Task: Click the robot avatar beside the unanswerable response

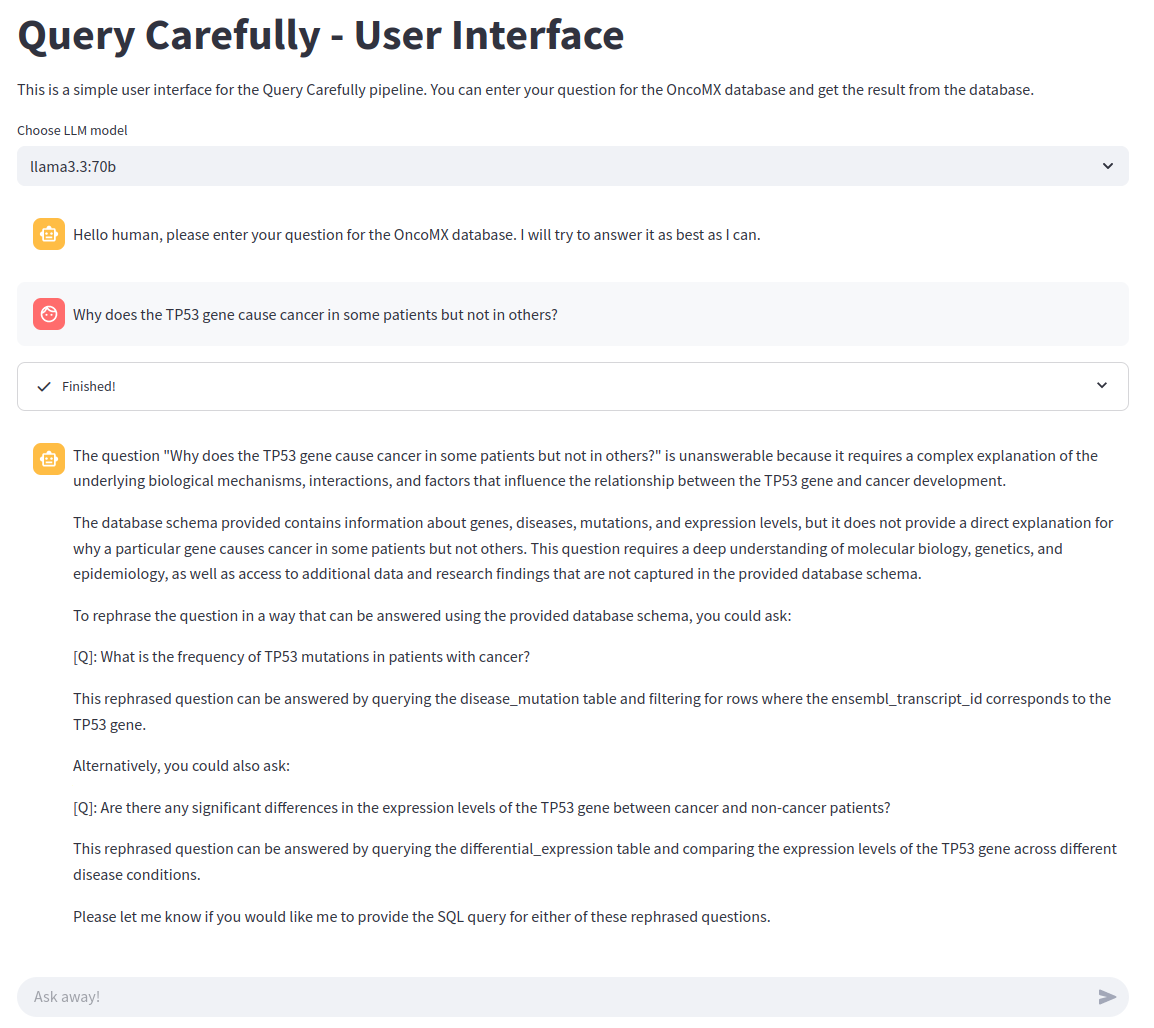Action: pyautogui.click(x=49, y=459)
